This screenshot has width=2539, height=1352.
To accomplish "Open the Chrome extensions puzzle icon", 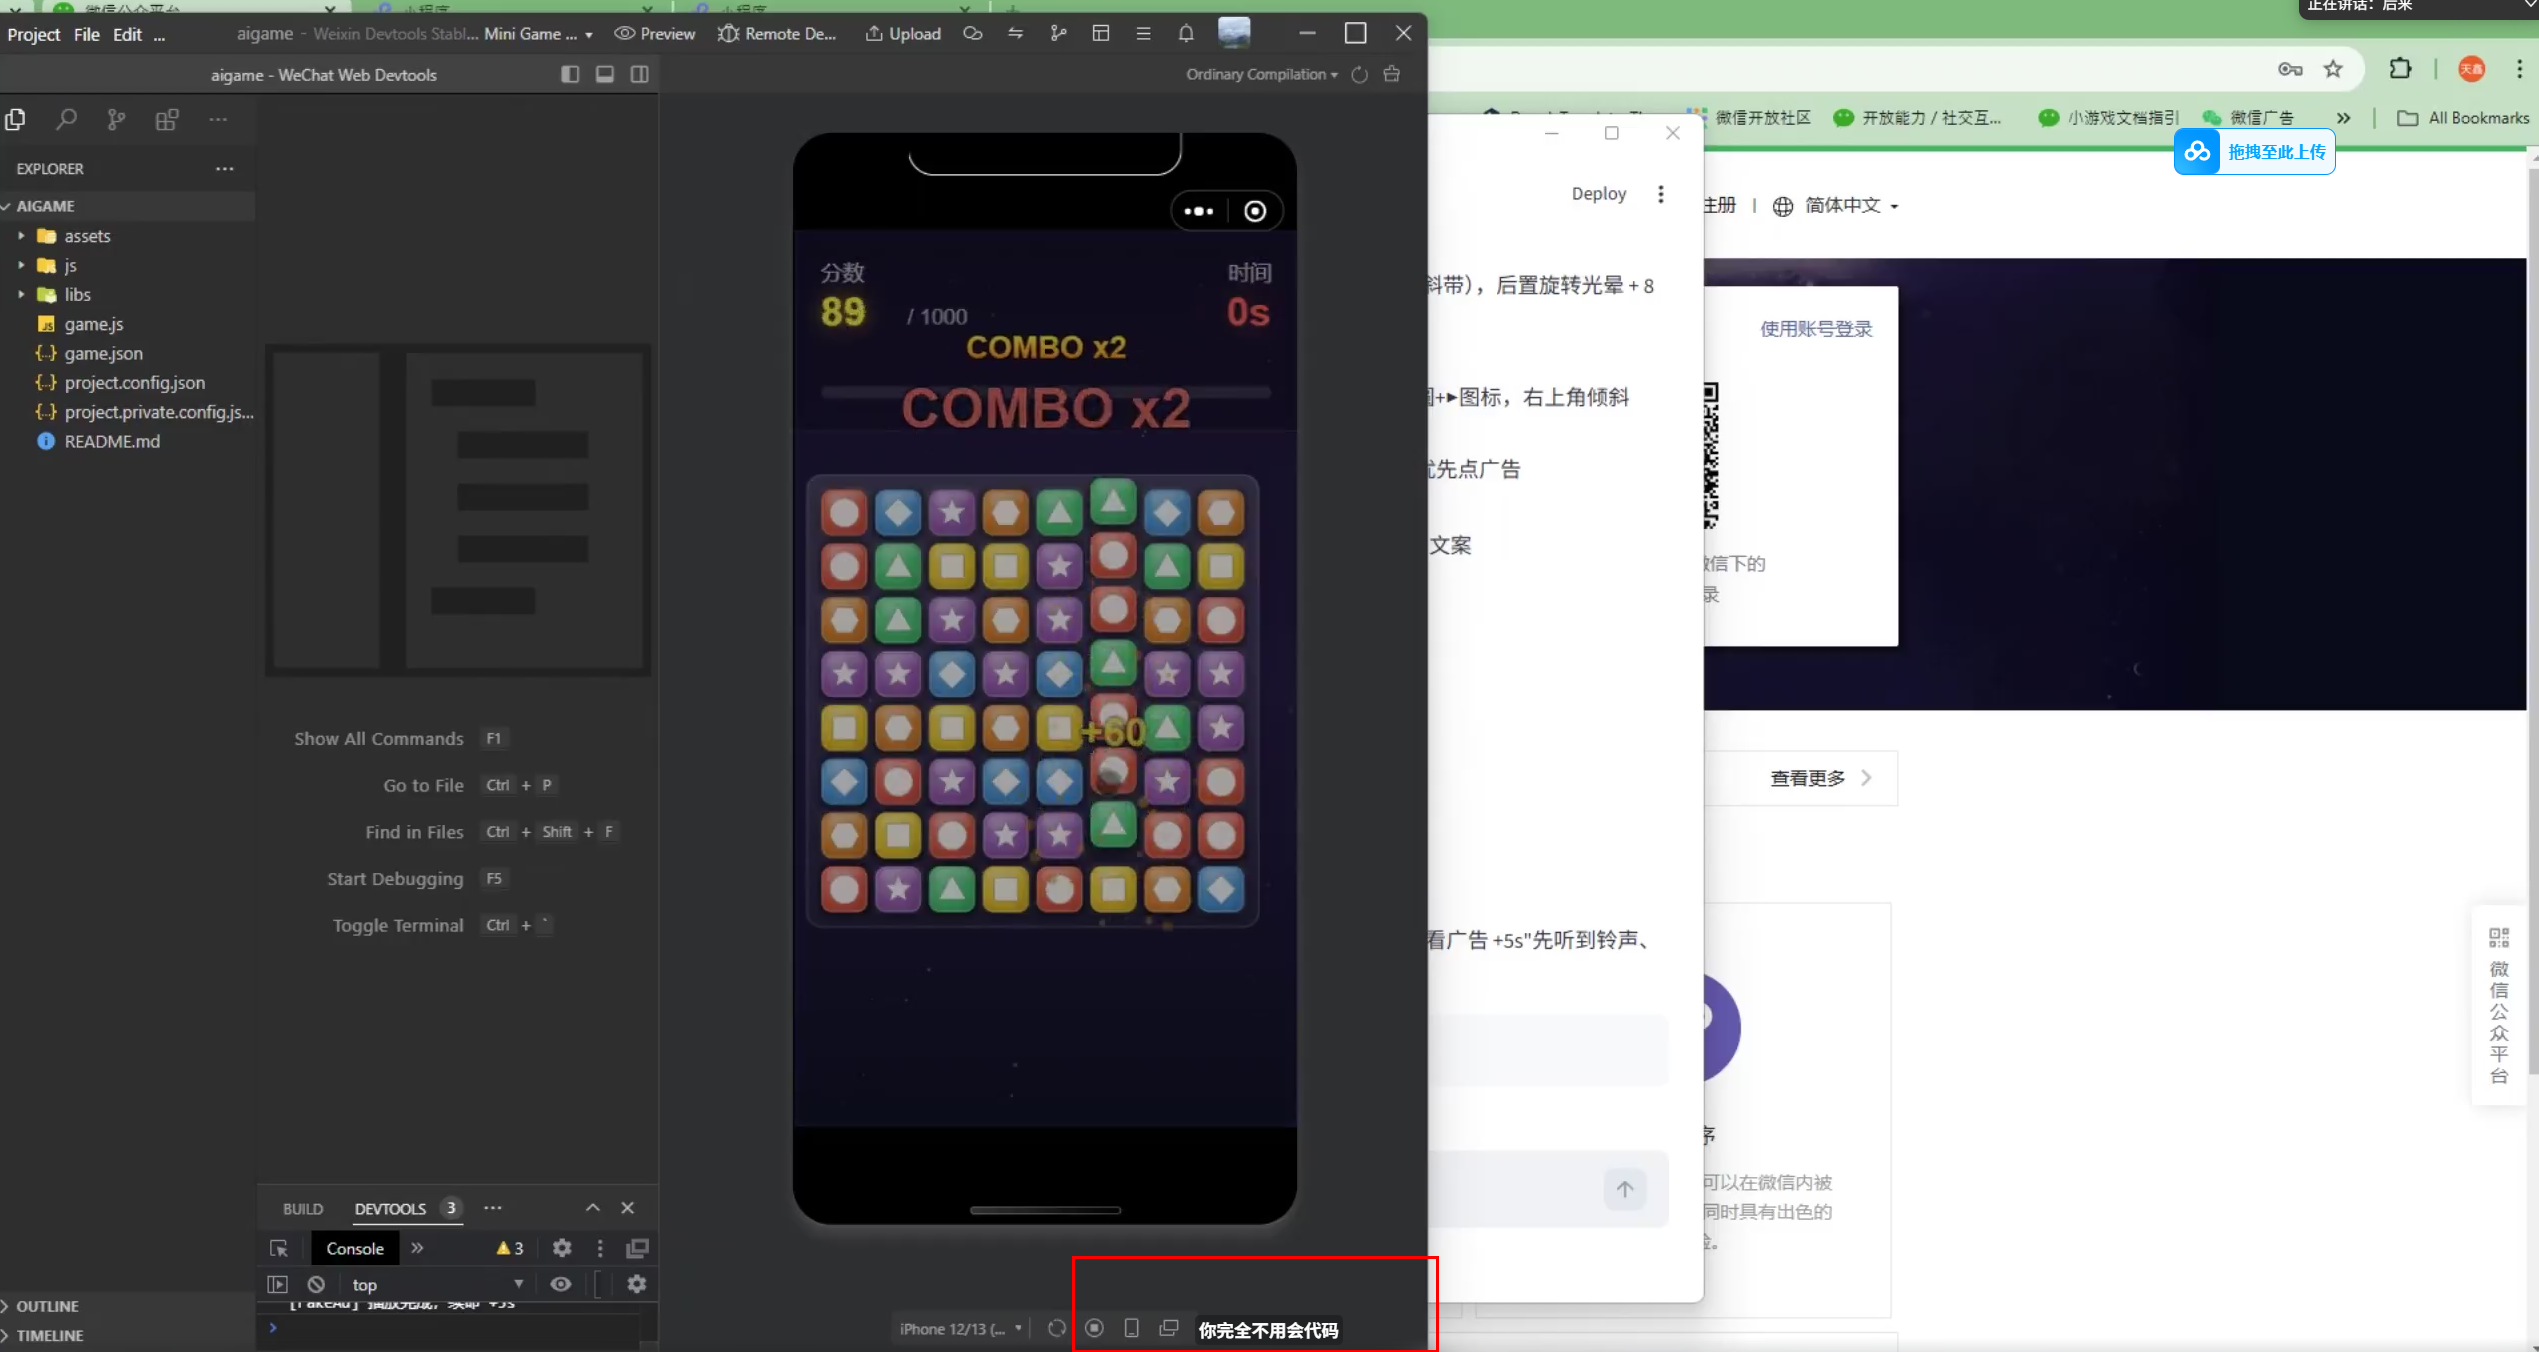I will [x=2400, y=68].
